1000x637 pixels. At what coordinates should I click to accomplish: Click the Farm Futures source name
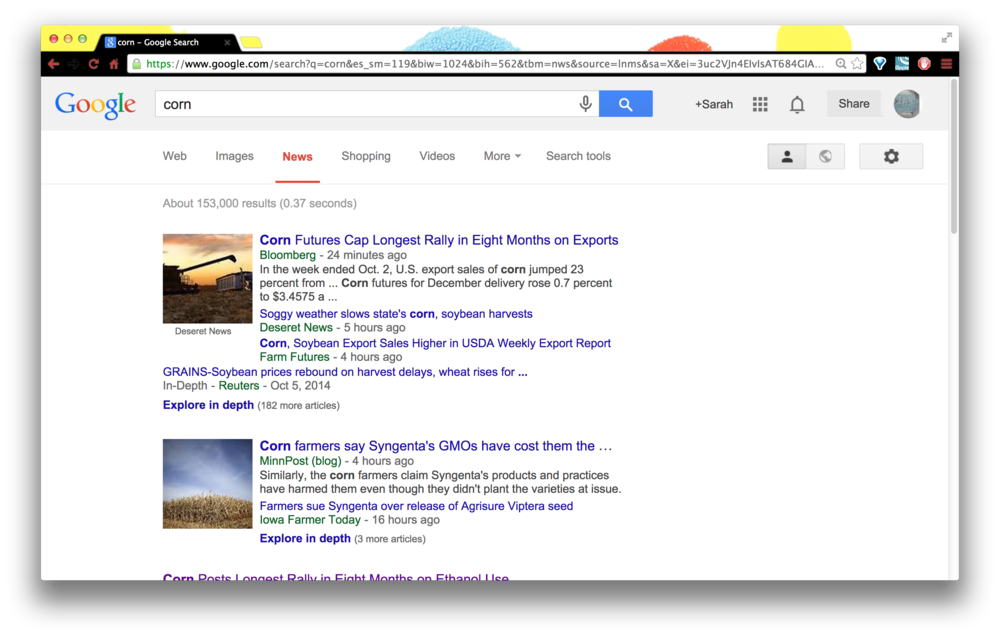(295, 357)
